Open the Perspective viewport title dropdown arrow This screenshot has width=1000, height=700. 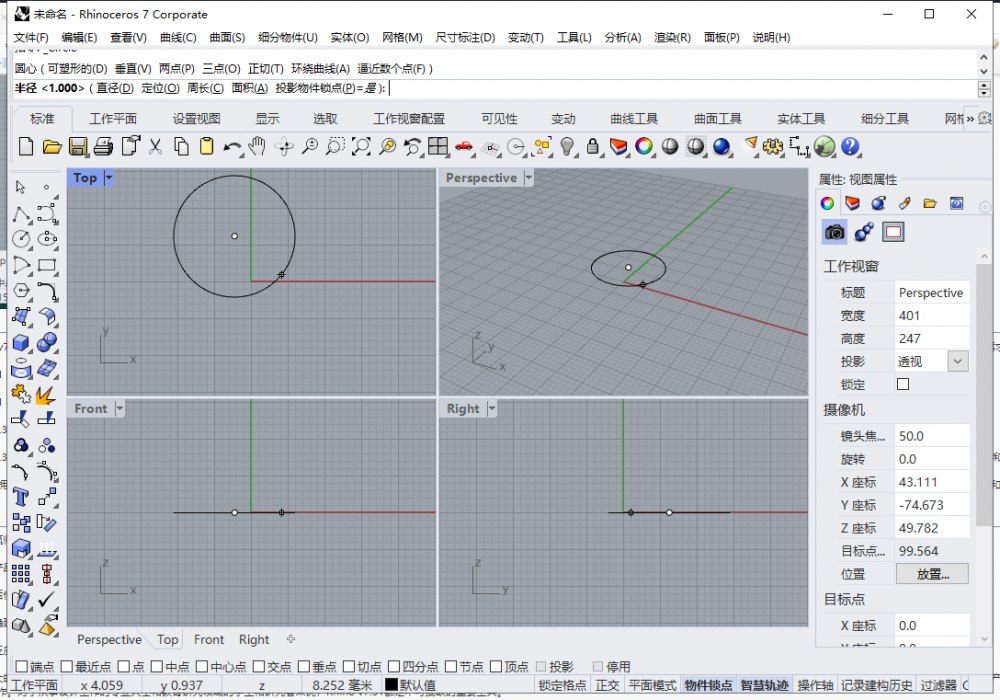point(528,178)
